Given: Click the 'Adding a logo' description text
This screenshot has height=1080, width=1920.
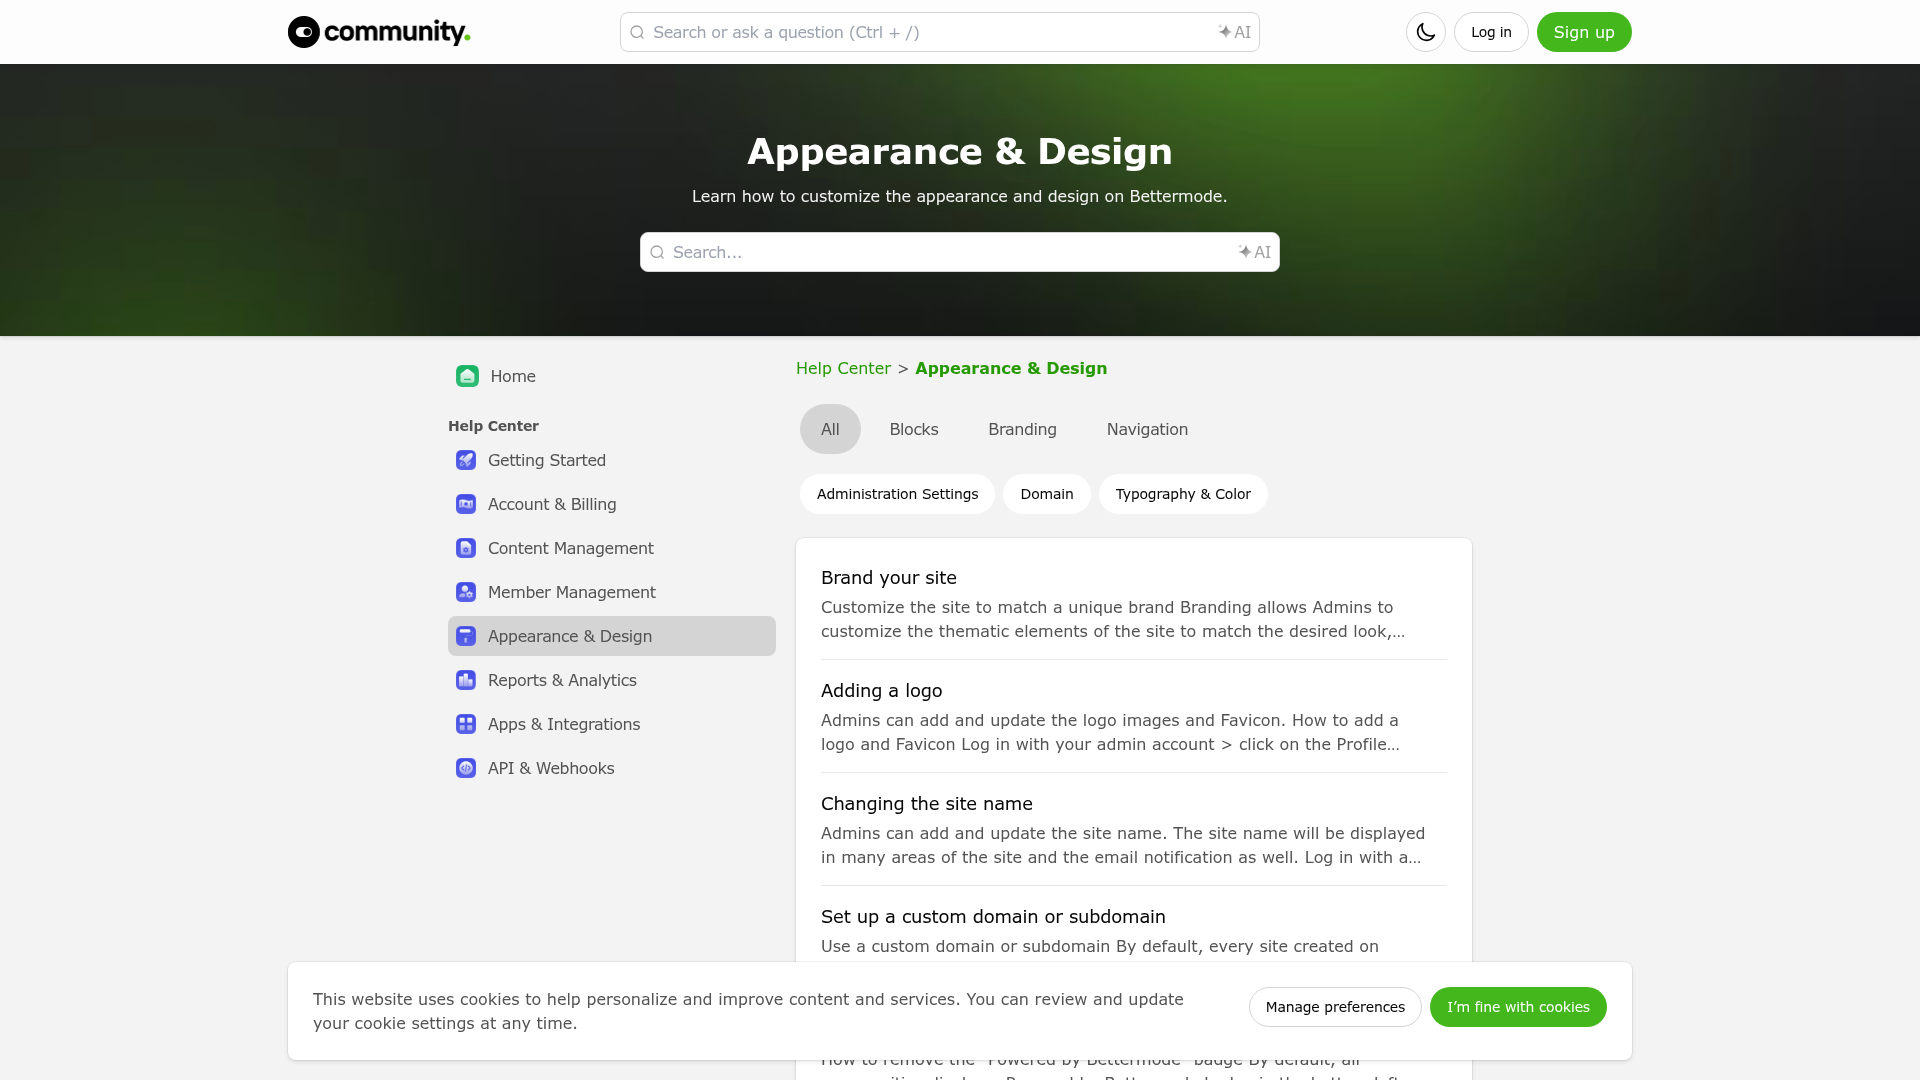Looking at the screenshot, I should [1110, 732].
